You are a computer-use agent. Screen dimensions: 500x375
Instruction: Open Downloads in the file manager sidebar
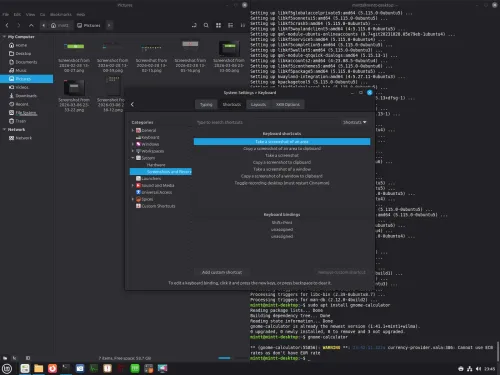click(27, 96)
